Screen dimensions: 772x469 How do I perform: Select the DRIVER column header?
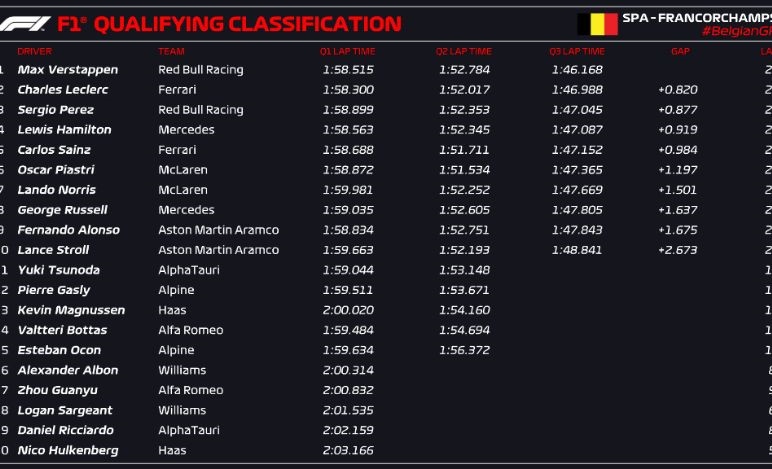(x=35, y=51)
